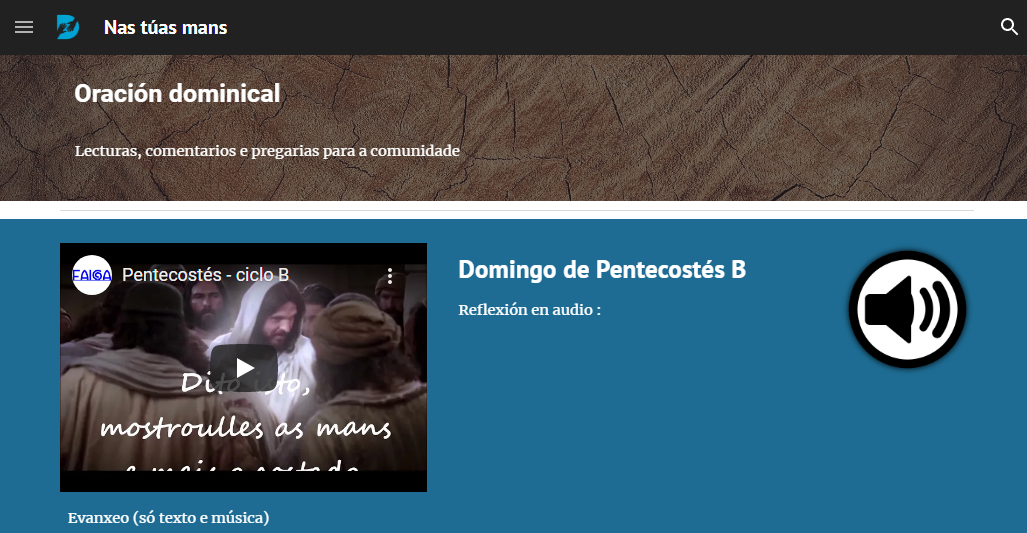The image size is (1027, 533).
Task: Click the 'Evanxeo (só texto e música)' caption
Action: [x=168, y=518]
